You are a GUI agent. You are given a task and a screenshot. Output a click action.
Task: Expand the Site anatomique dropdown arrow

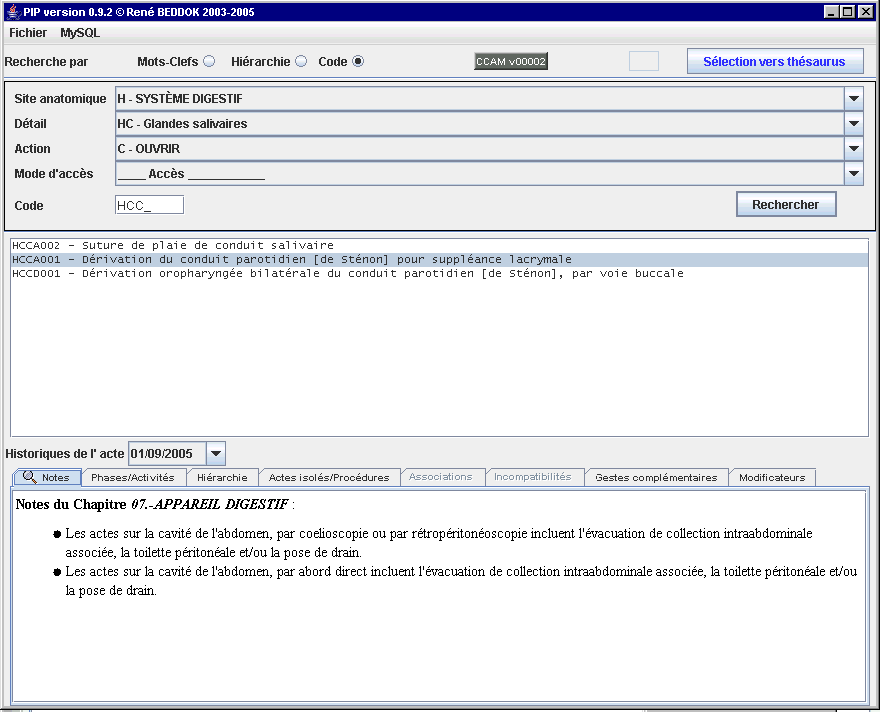click(x=854, y=99)
